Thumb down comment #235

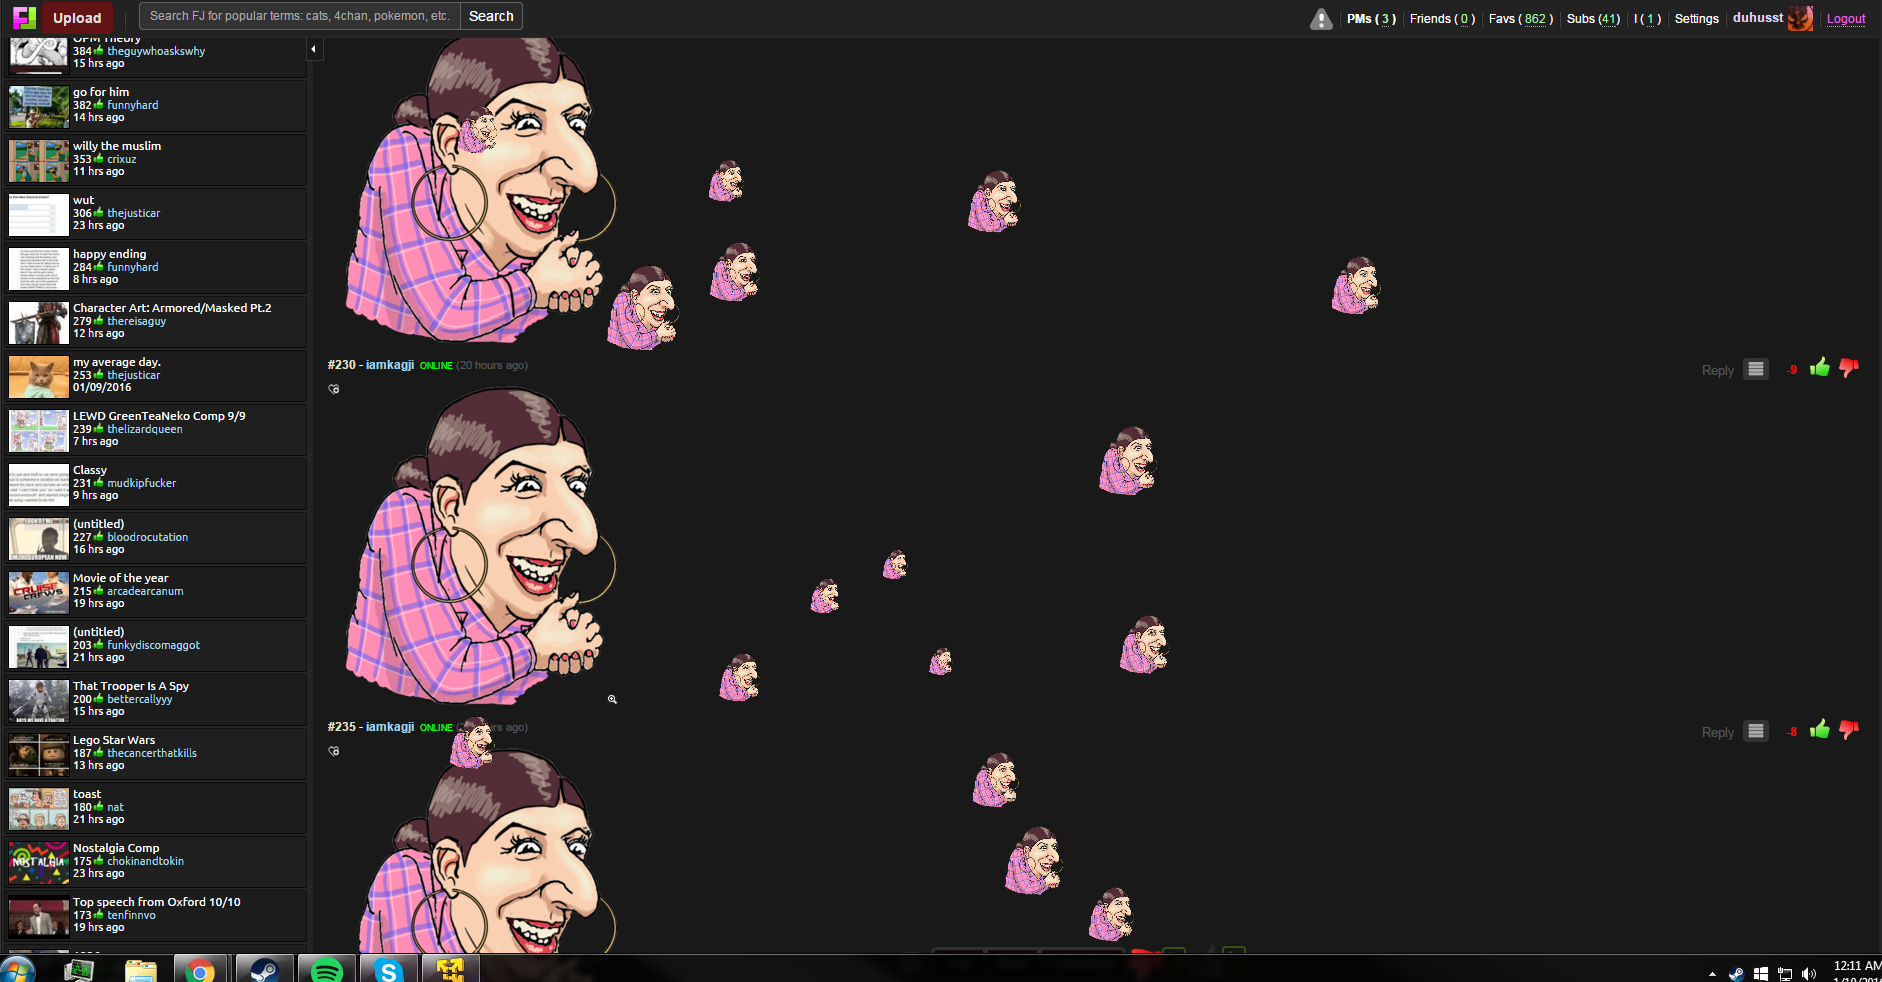[x=1848, y=730]
